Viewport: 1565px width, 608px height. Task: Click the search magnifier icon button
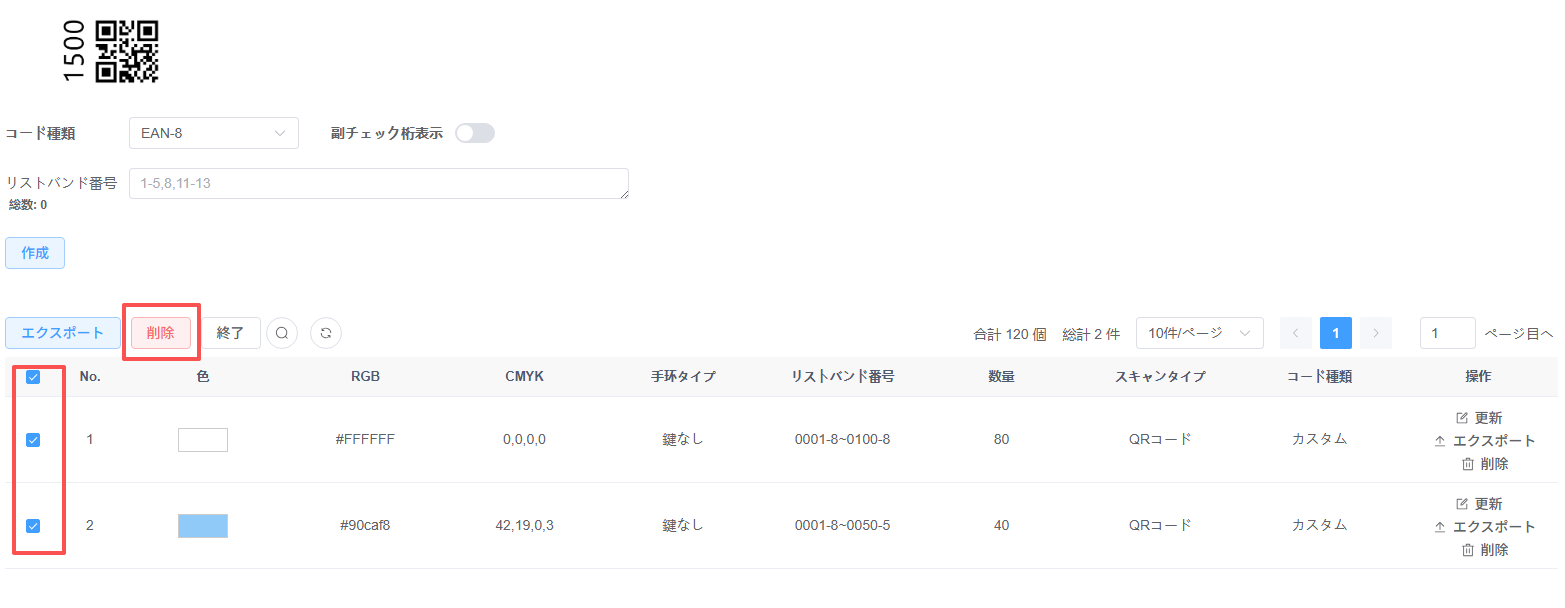(x=282, y=333)
